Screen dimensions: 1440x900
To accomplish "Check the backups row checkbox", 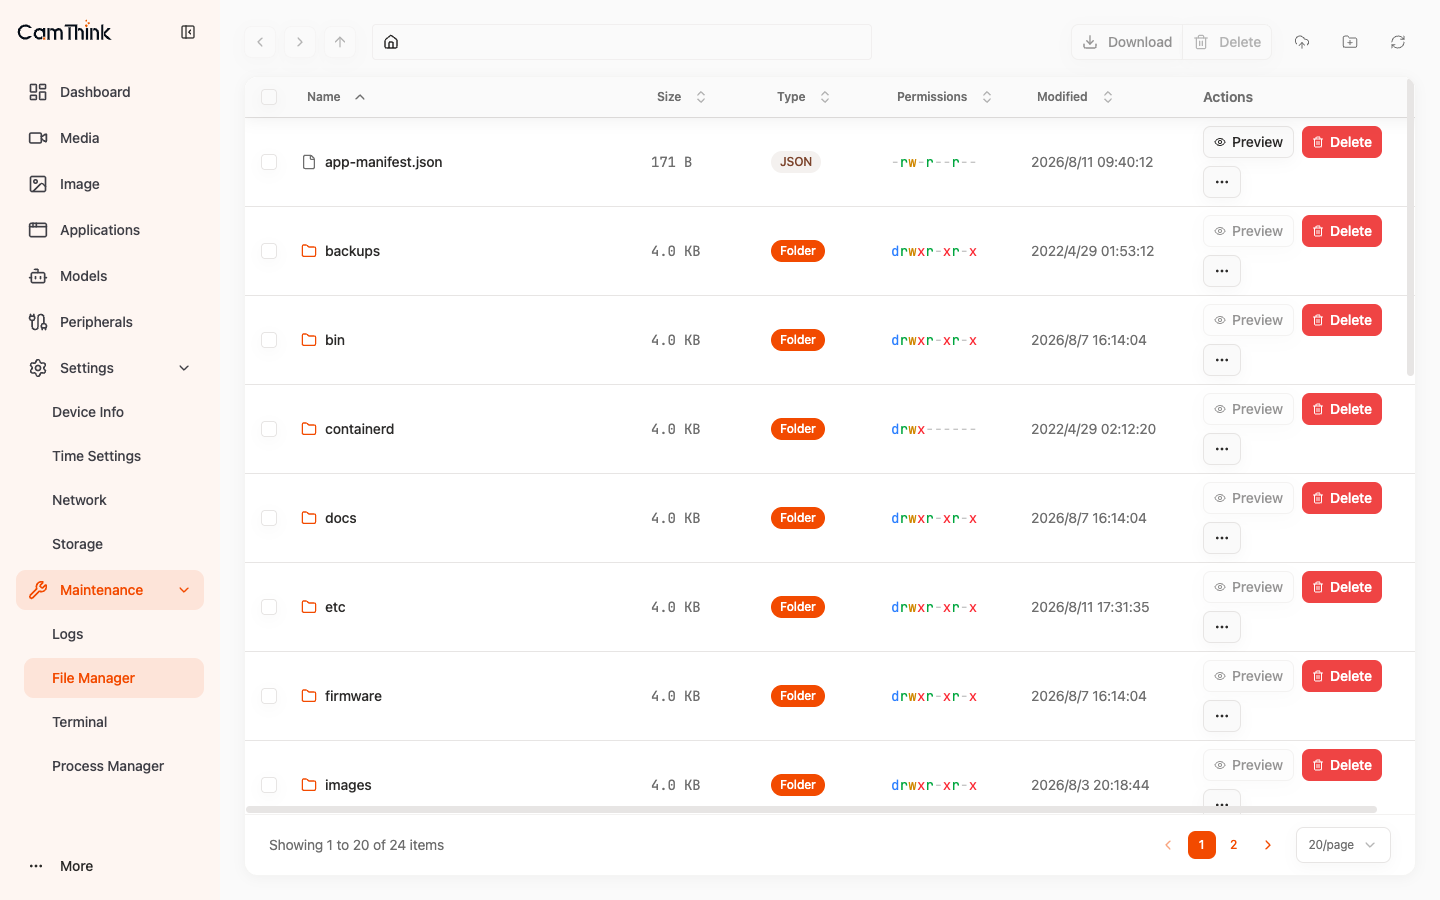I will tap(269, 251).
